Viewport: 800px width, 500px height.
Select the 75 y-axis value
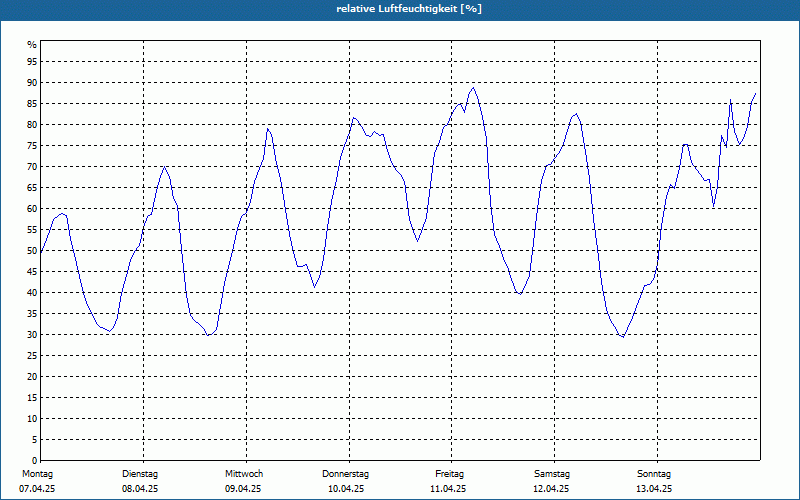[x=32, y=146]
